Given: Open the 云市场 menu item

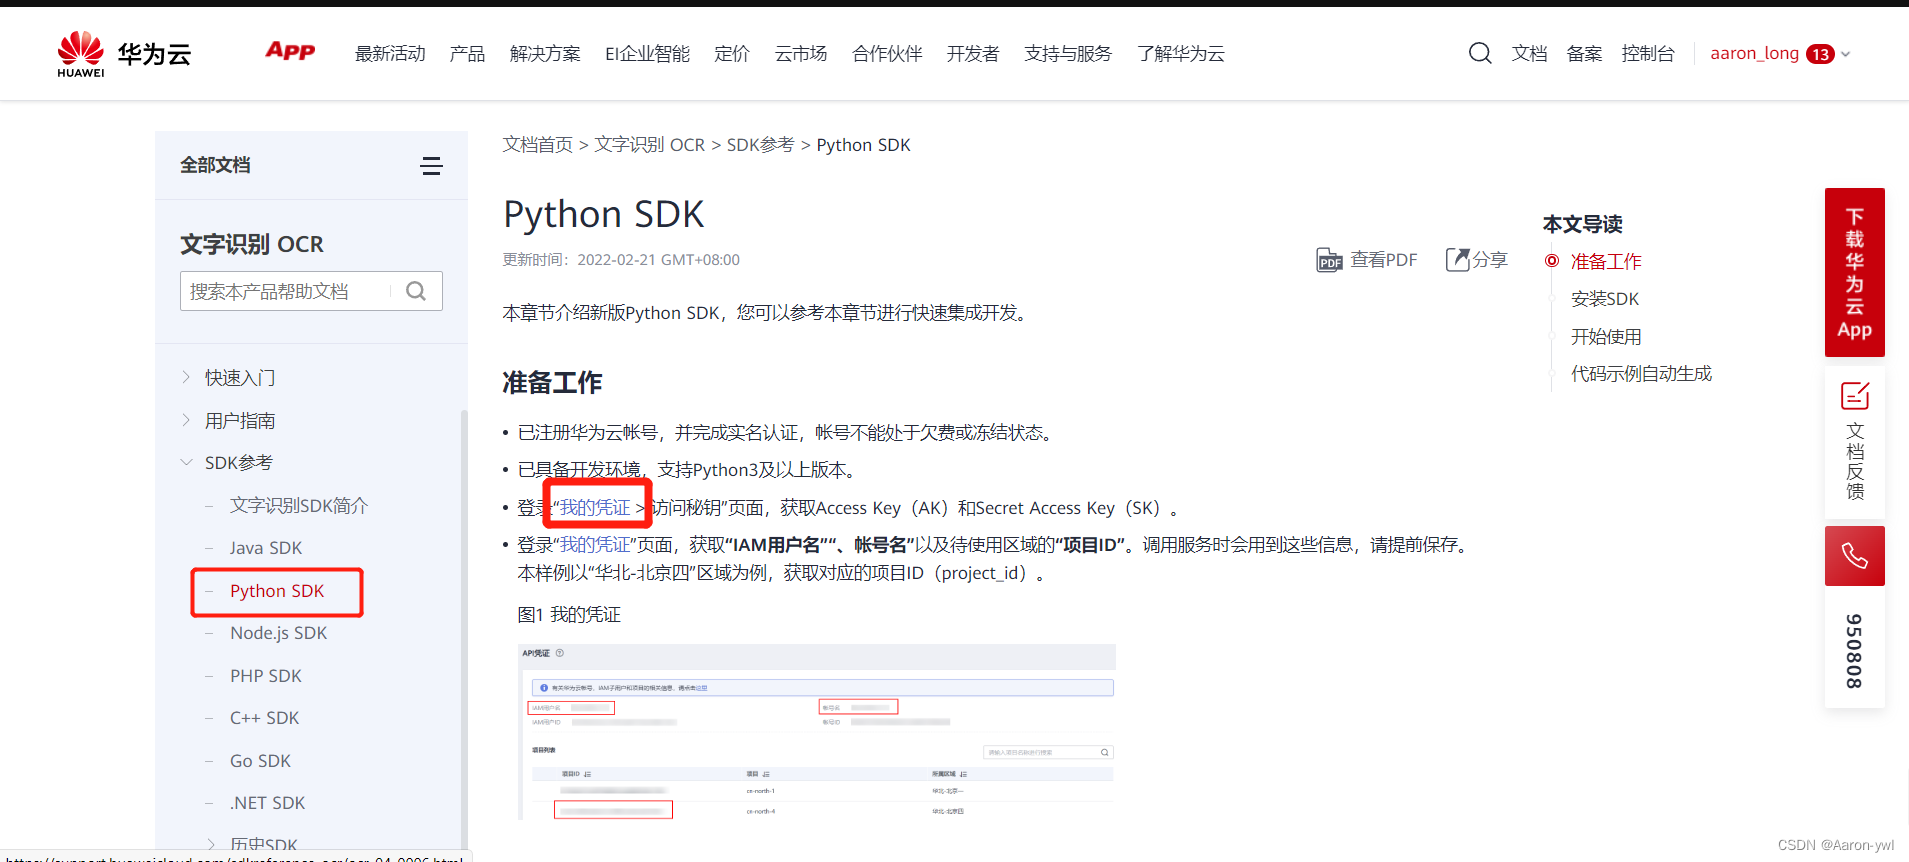Looking at the screenshot, I should [x=801, y=54].
